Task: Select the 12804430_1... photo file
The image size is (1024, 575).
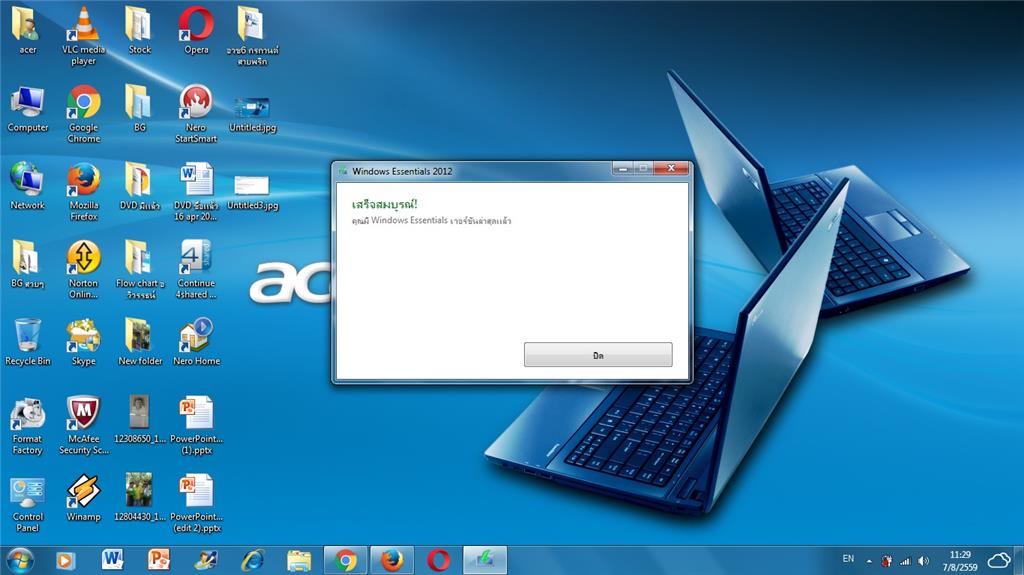Action: [x=140, y=498]
